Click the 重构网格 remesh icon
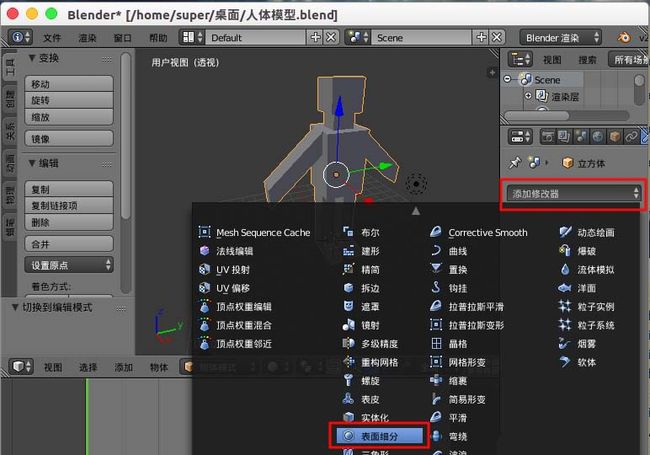This screenshot has height=455, width=650. [x=349, y=362]
